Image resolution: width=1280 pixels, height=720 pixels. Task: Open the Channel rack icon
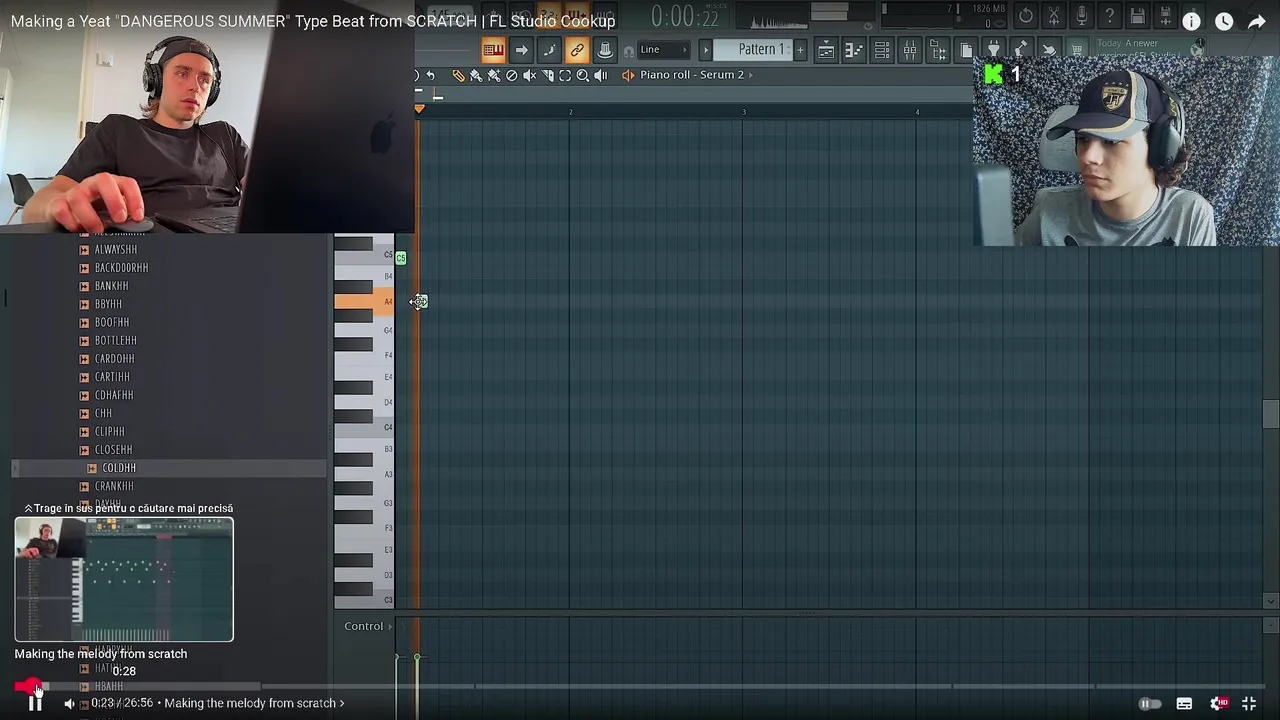click(882, 50)
